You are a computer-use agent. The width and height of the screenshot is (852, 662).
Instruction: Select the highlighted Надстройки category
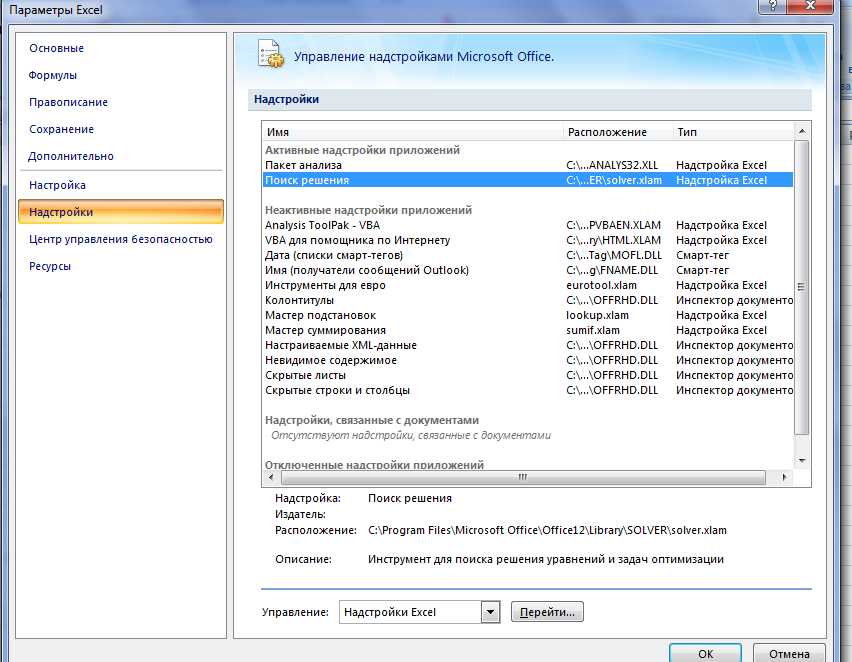tap(121, 212)
